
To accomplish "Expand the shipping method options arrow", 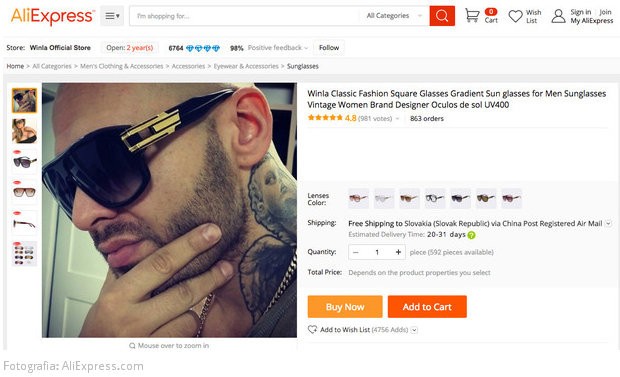I will [609, 223].
